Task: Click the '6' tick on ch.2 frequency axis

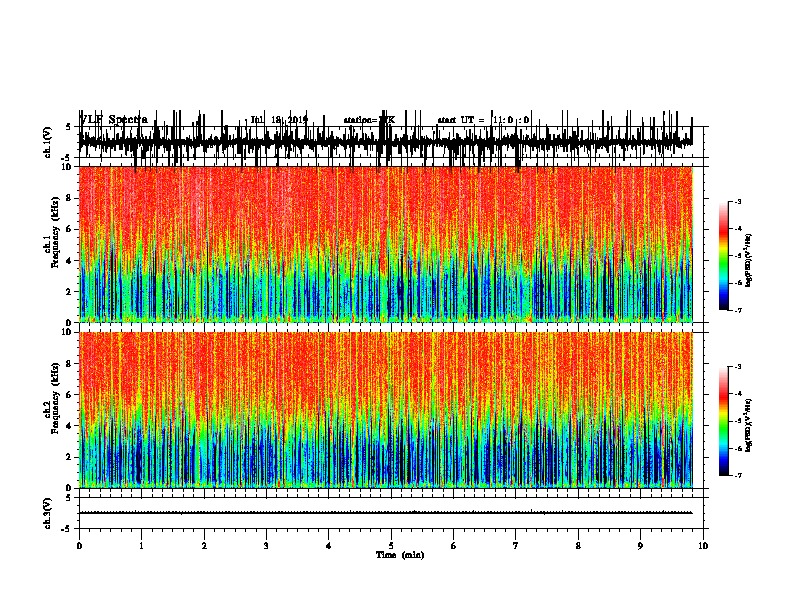Action: tap(70, 395)
